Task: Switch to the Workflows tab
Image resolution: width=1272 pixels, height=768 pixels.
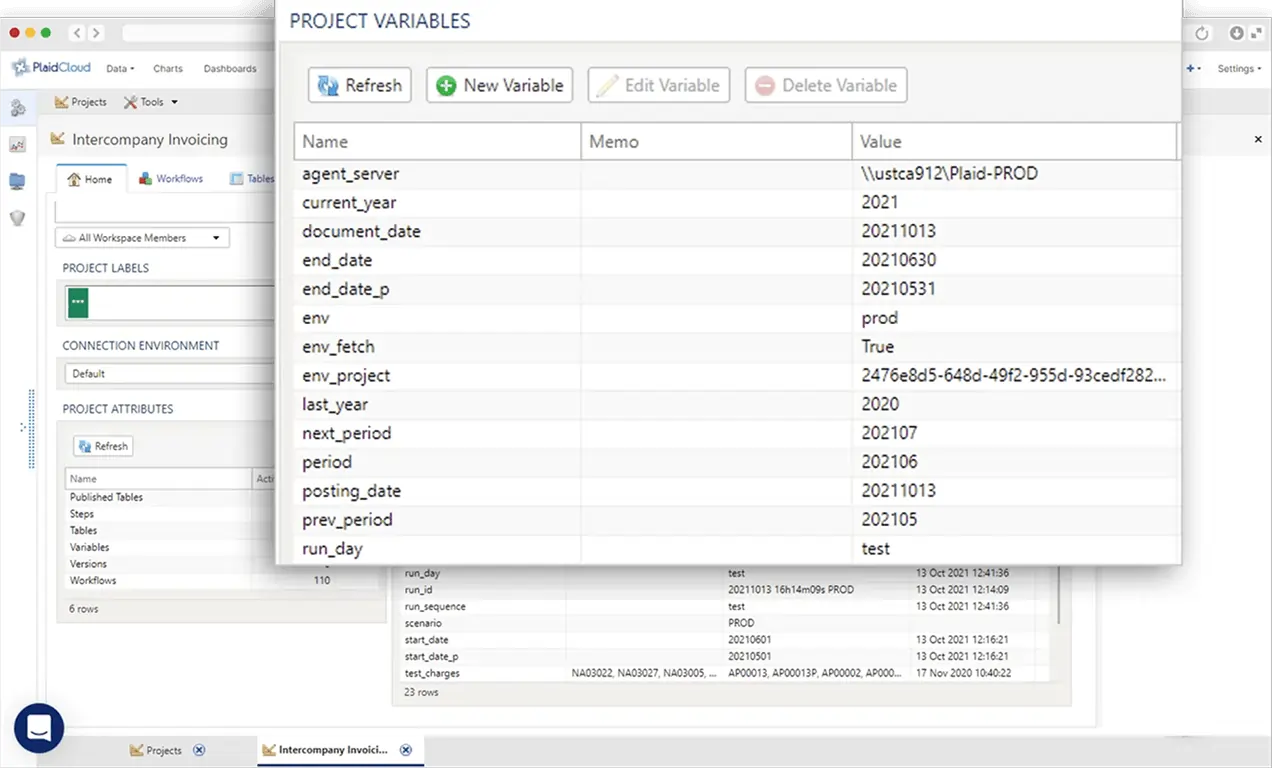Action: (x=171, y=179)
